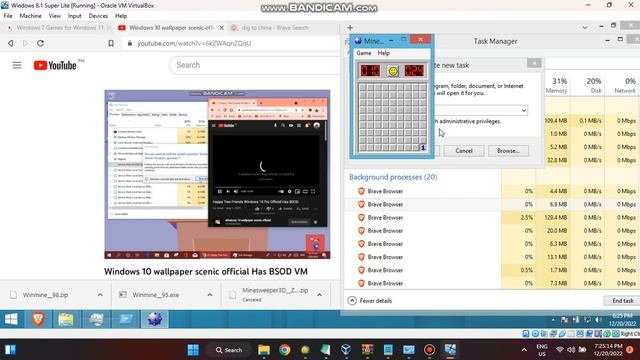Click Browse... in Create new task dialog
The height and width of the screenshot is (360, 640).
pyautogui.click(x=508, y=151)
